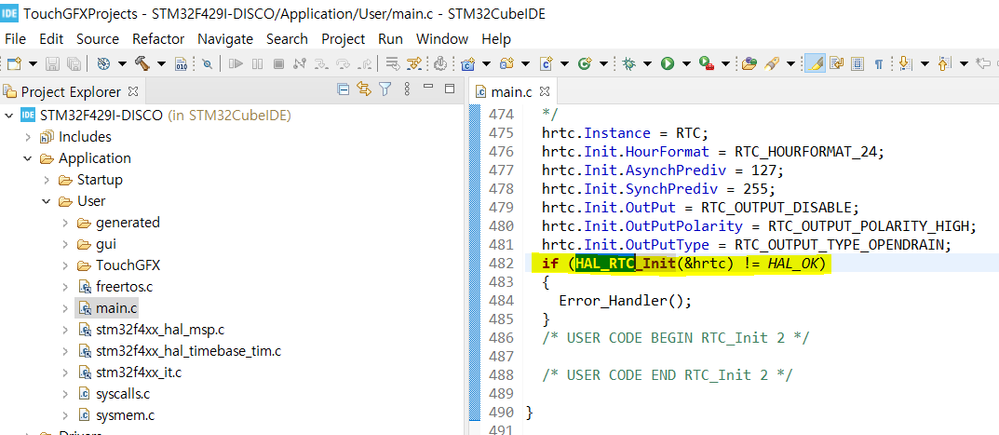Viewport: 999px width, 435px height.
Task: Select the gui folder
Action: pos(106,244)
